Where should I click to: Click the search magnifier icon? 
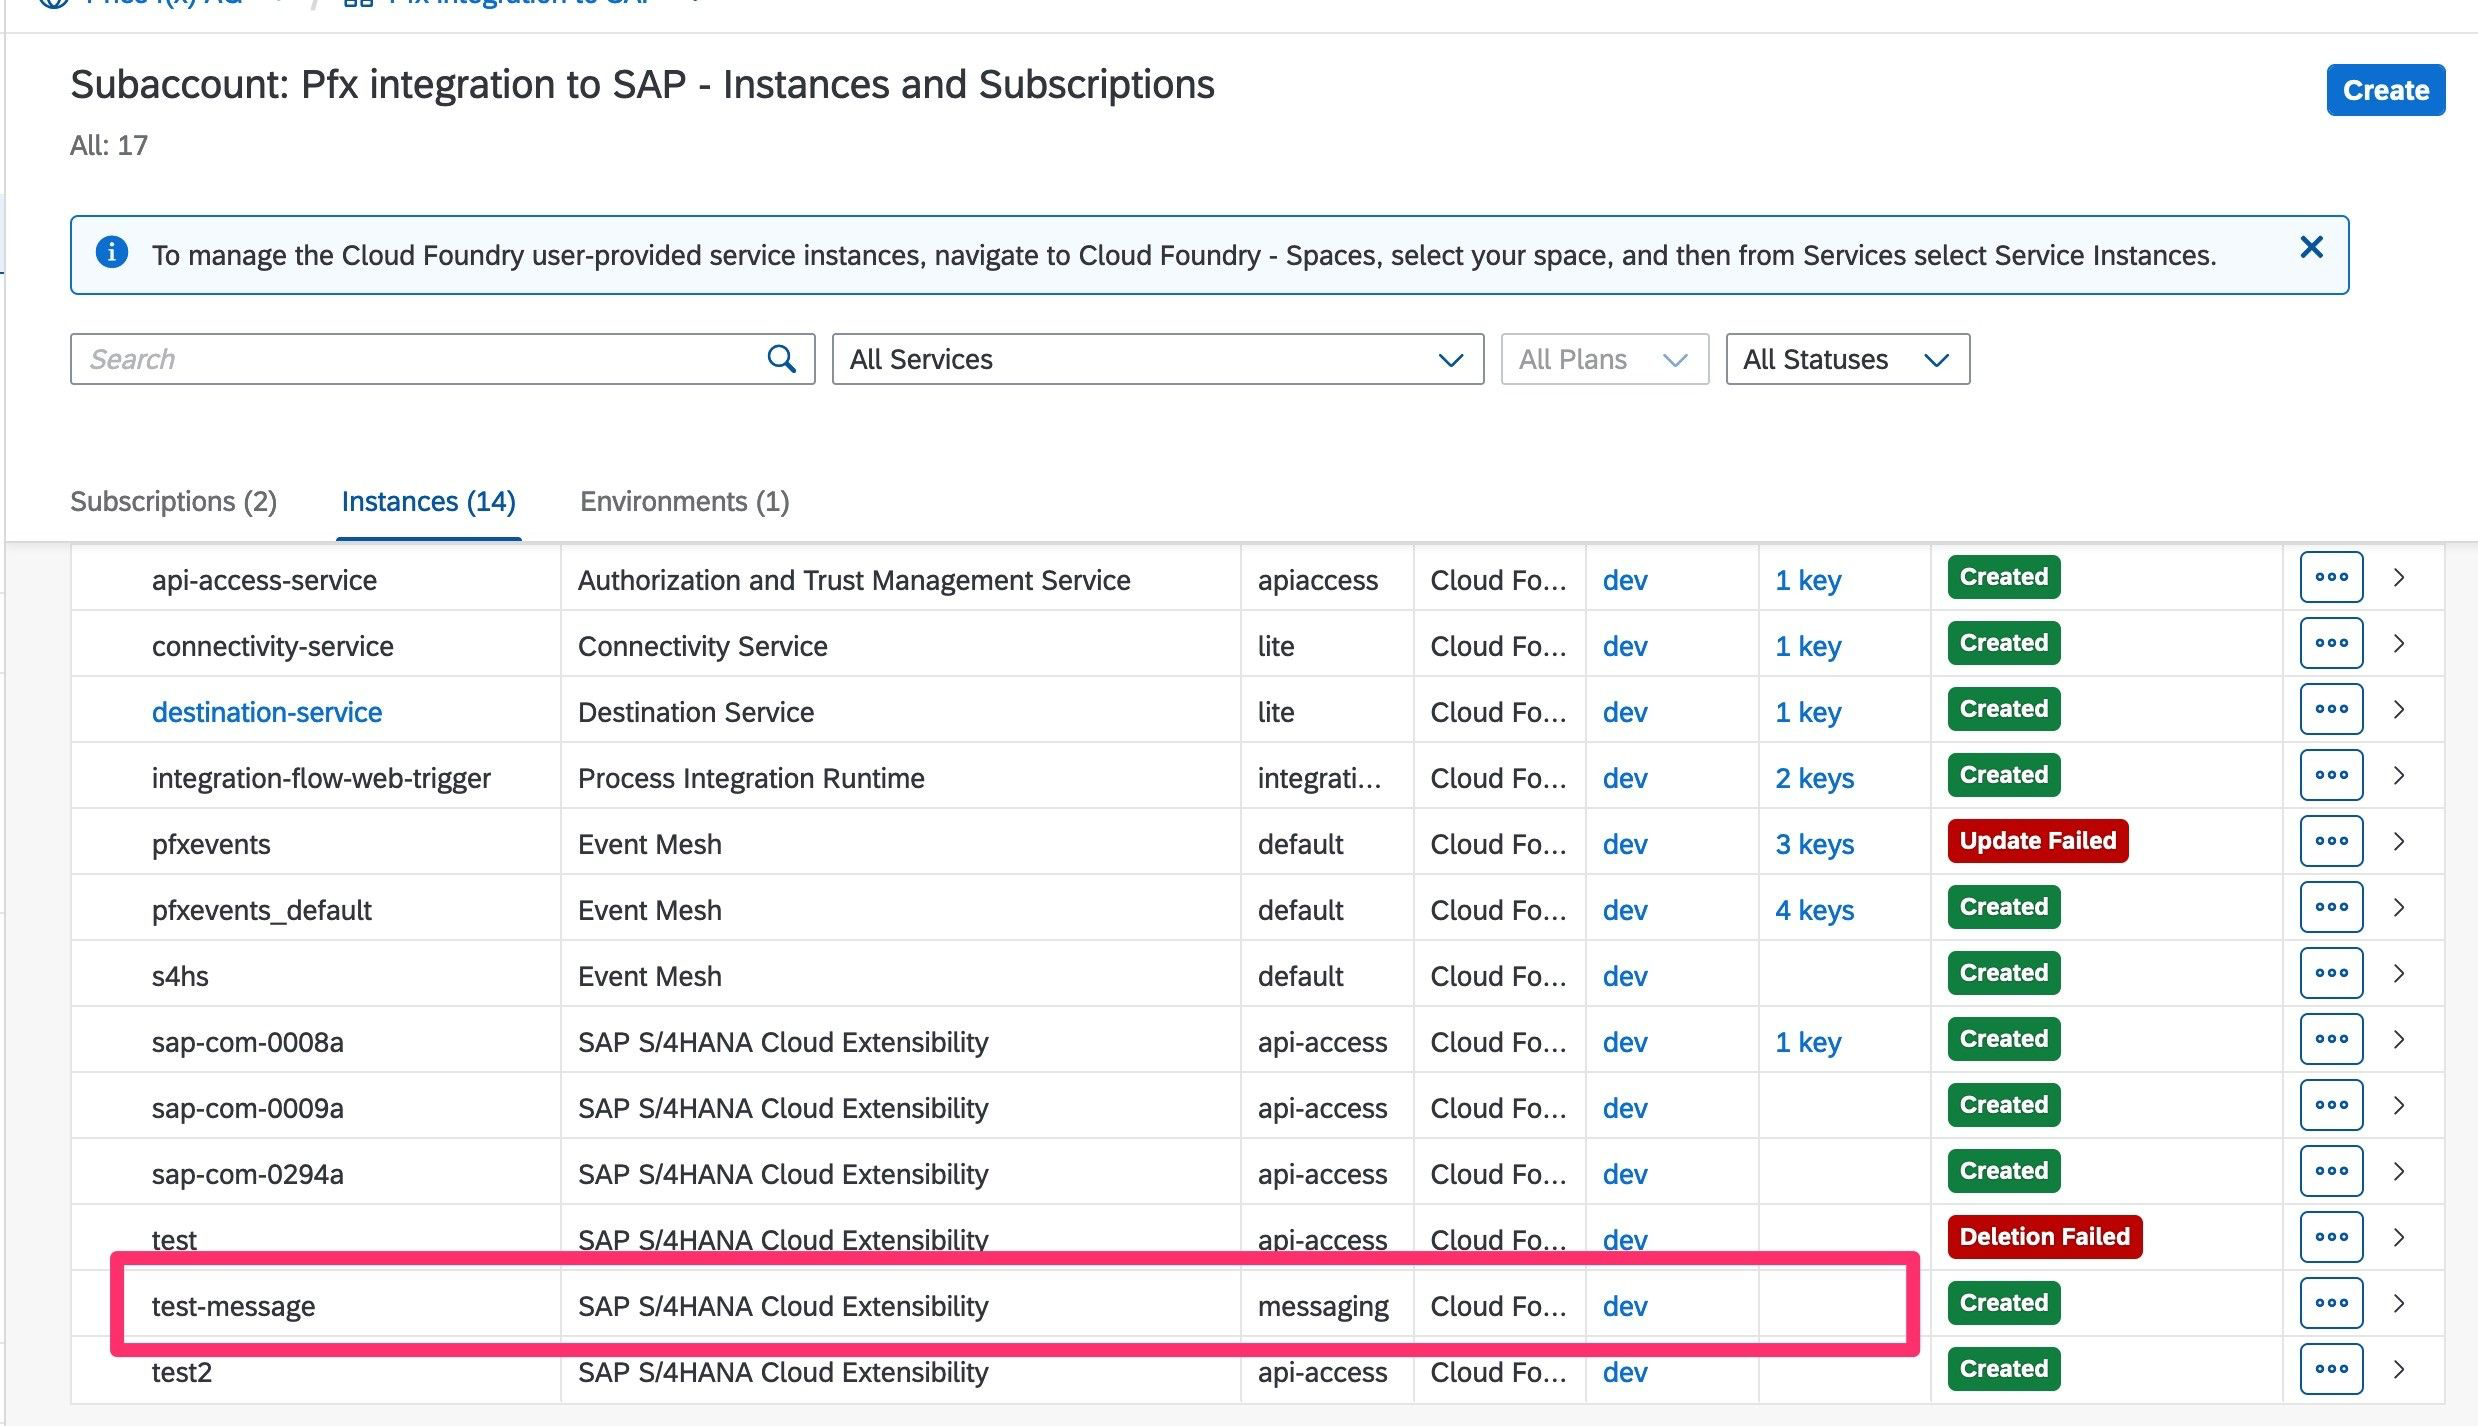coord(781,359)
